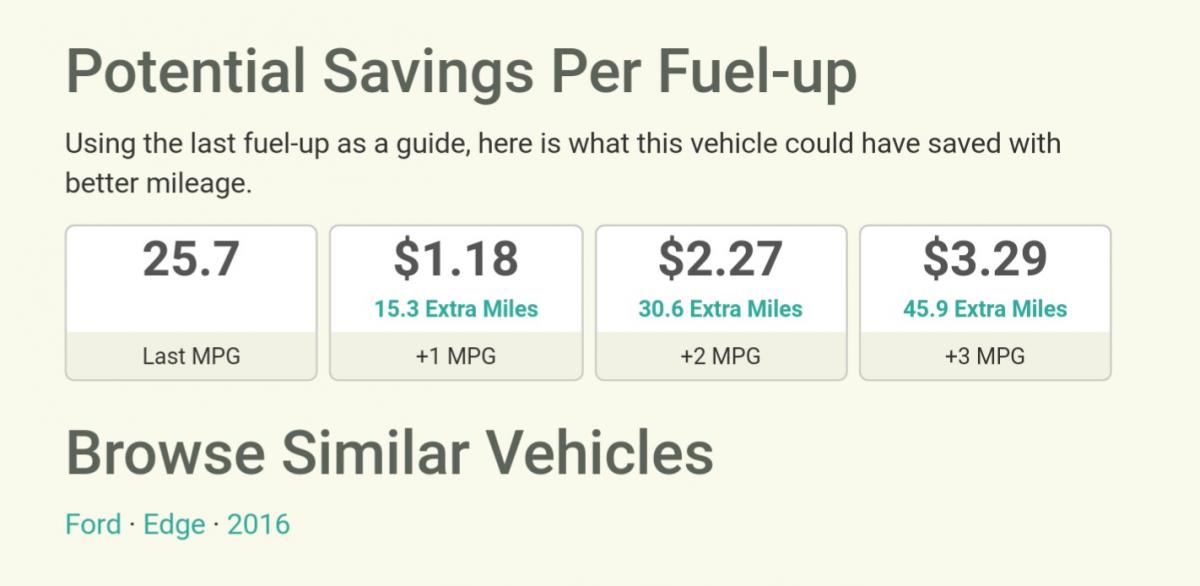
Task: Open the Ford make link
Action: click(93, 524)
